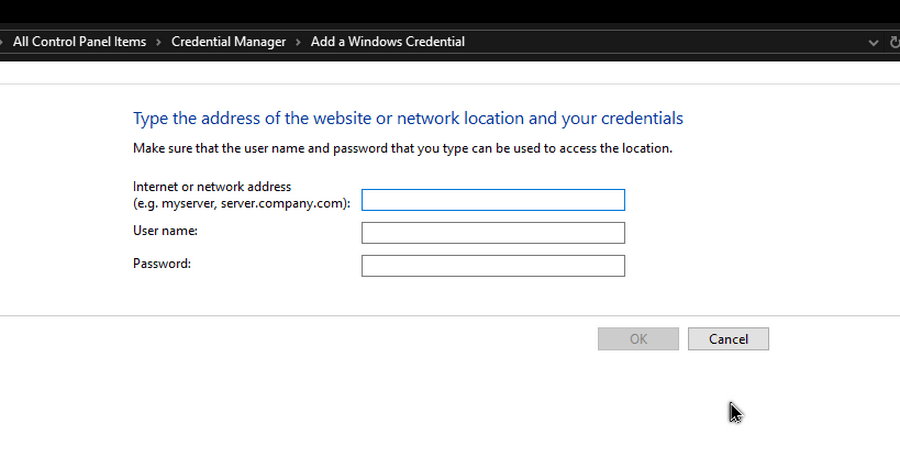Open the address bar history dropdown arrow
The width and height of the screenshot is (900, 469).
coord(870,42)
